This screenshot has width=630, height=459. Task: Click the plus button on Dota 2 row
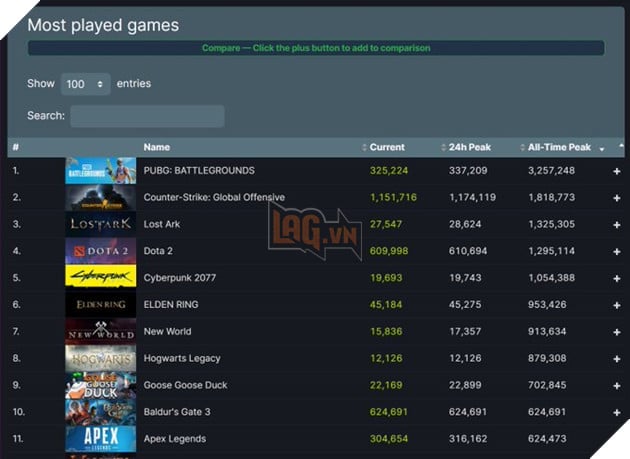point(616,251)
